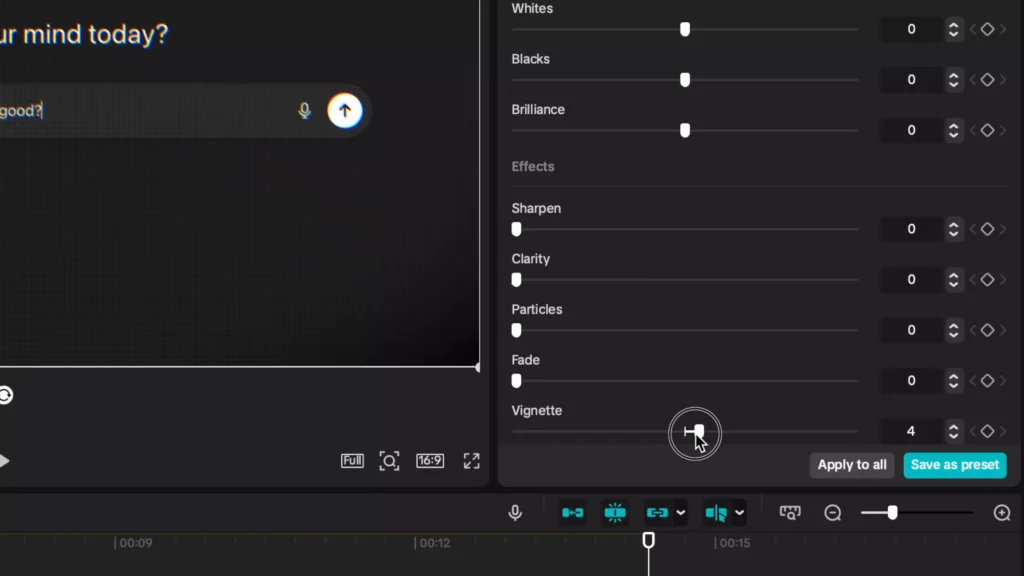Click the Clarity slider track
1024x576 pixels.
click(684, 280)
